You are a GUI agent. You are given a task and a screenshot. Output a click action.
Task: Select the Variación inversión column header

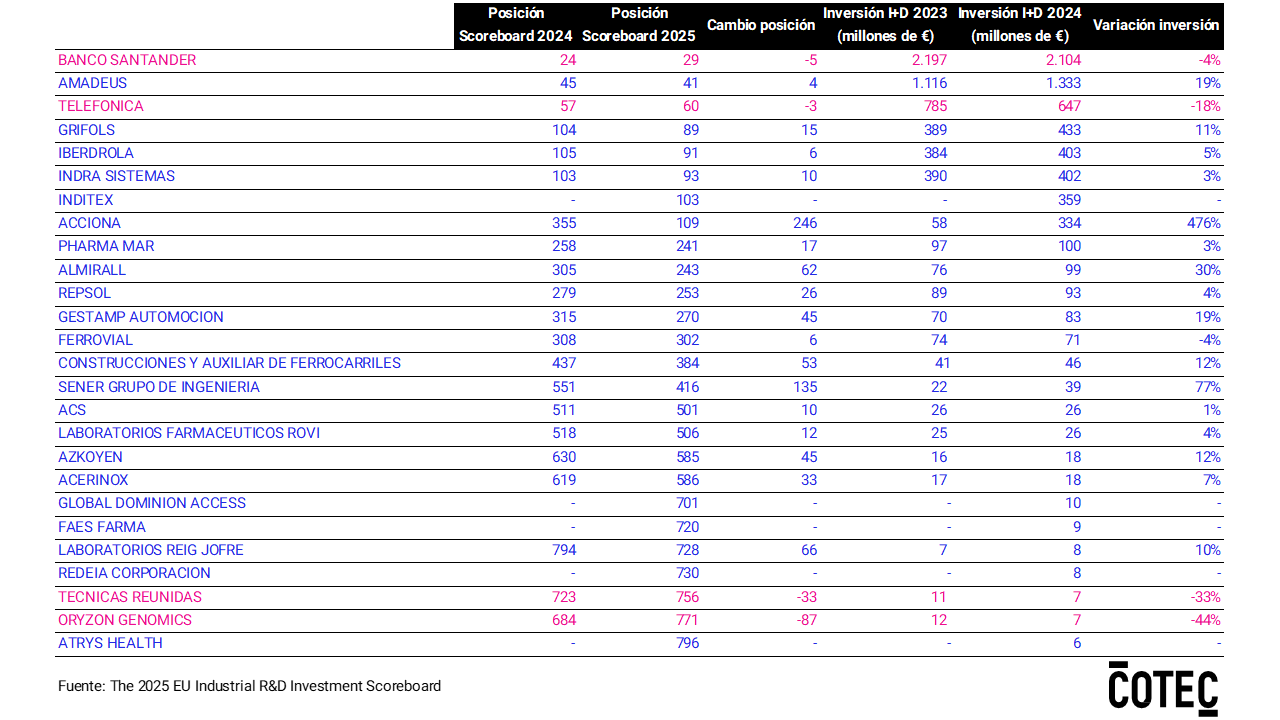click(x=1156, y=25)
